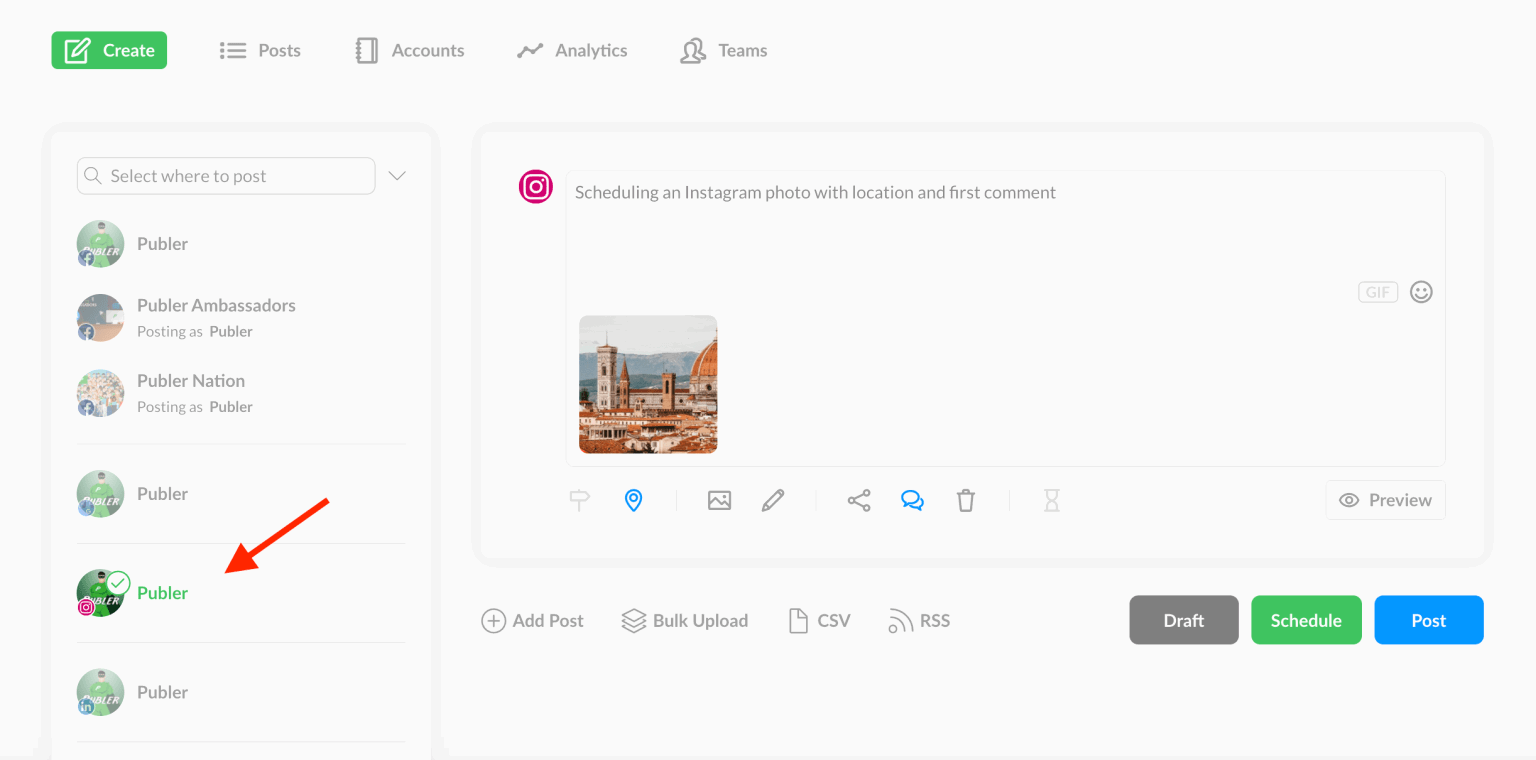This screenshot has height=760, width=1536.
Task: Open the emoji picker
Action: [1421, 291]
